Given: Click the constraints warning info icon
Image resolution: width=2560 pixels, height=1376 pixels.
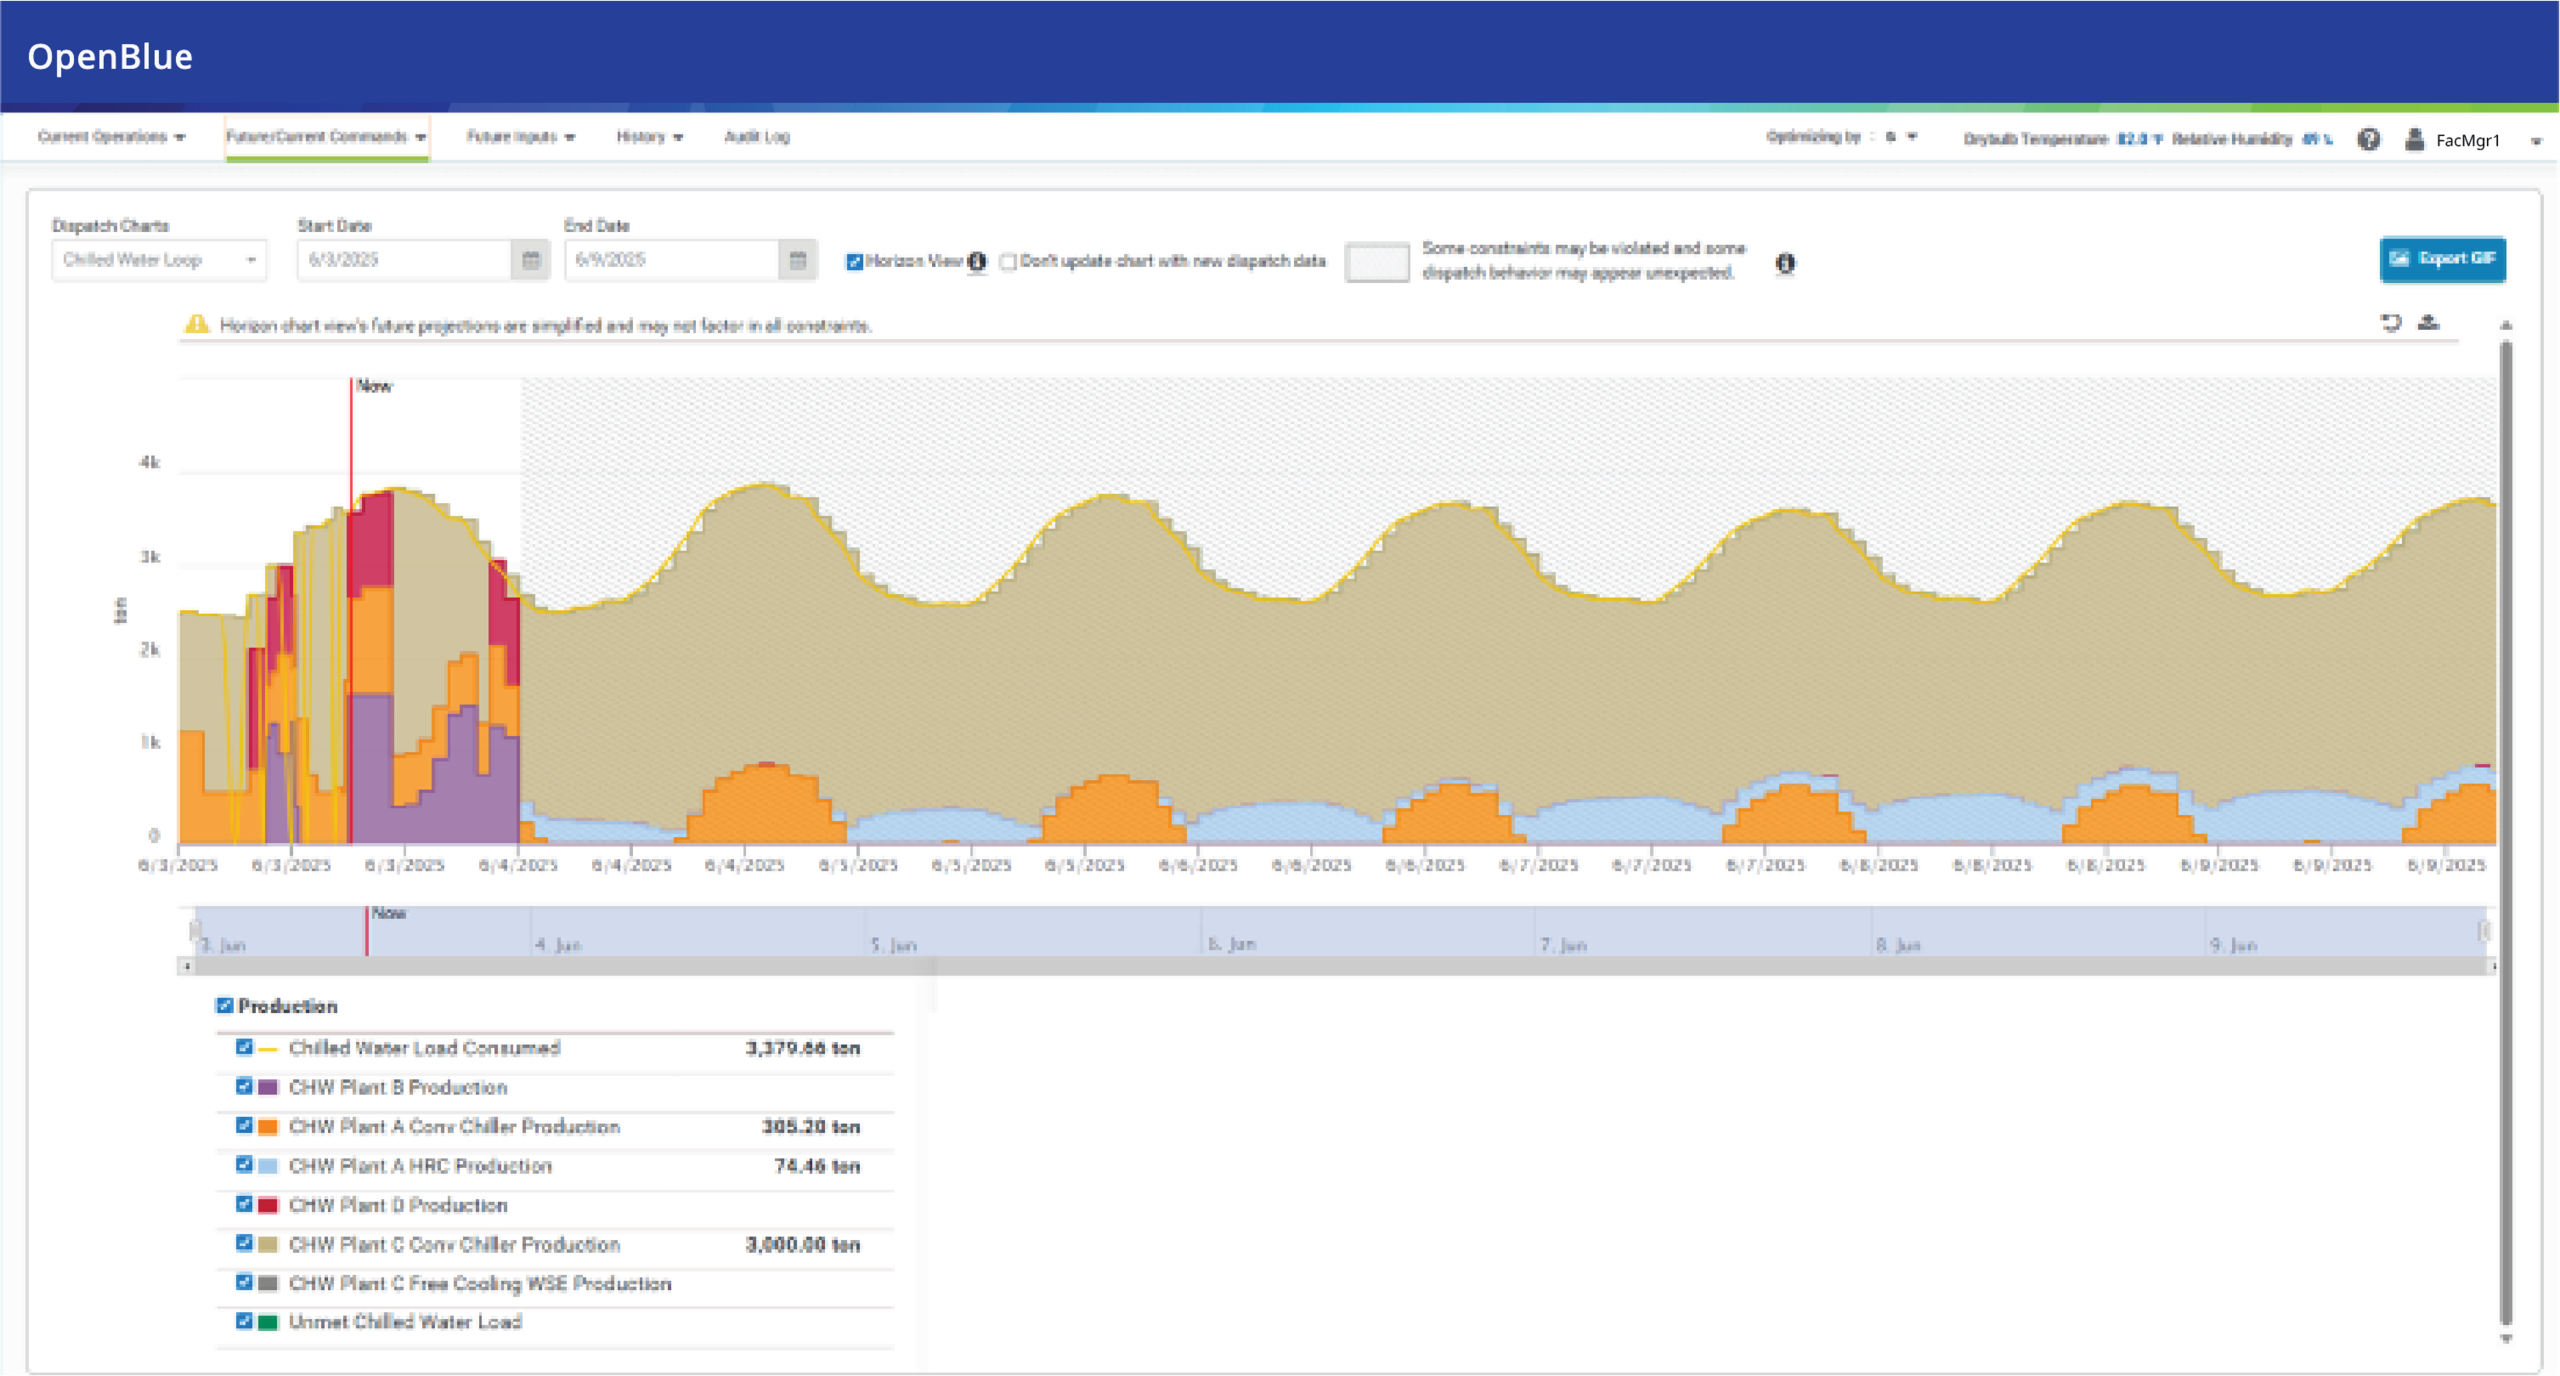Looking at the screenshot, I should point(1785,263).
